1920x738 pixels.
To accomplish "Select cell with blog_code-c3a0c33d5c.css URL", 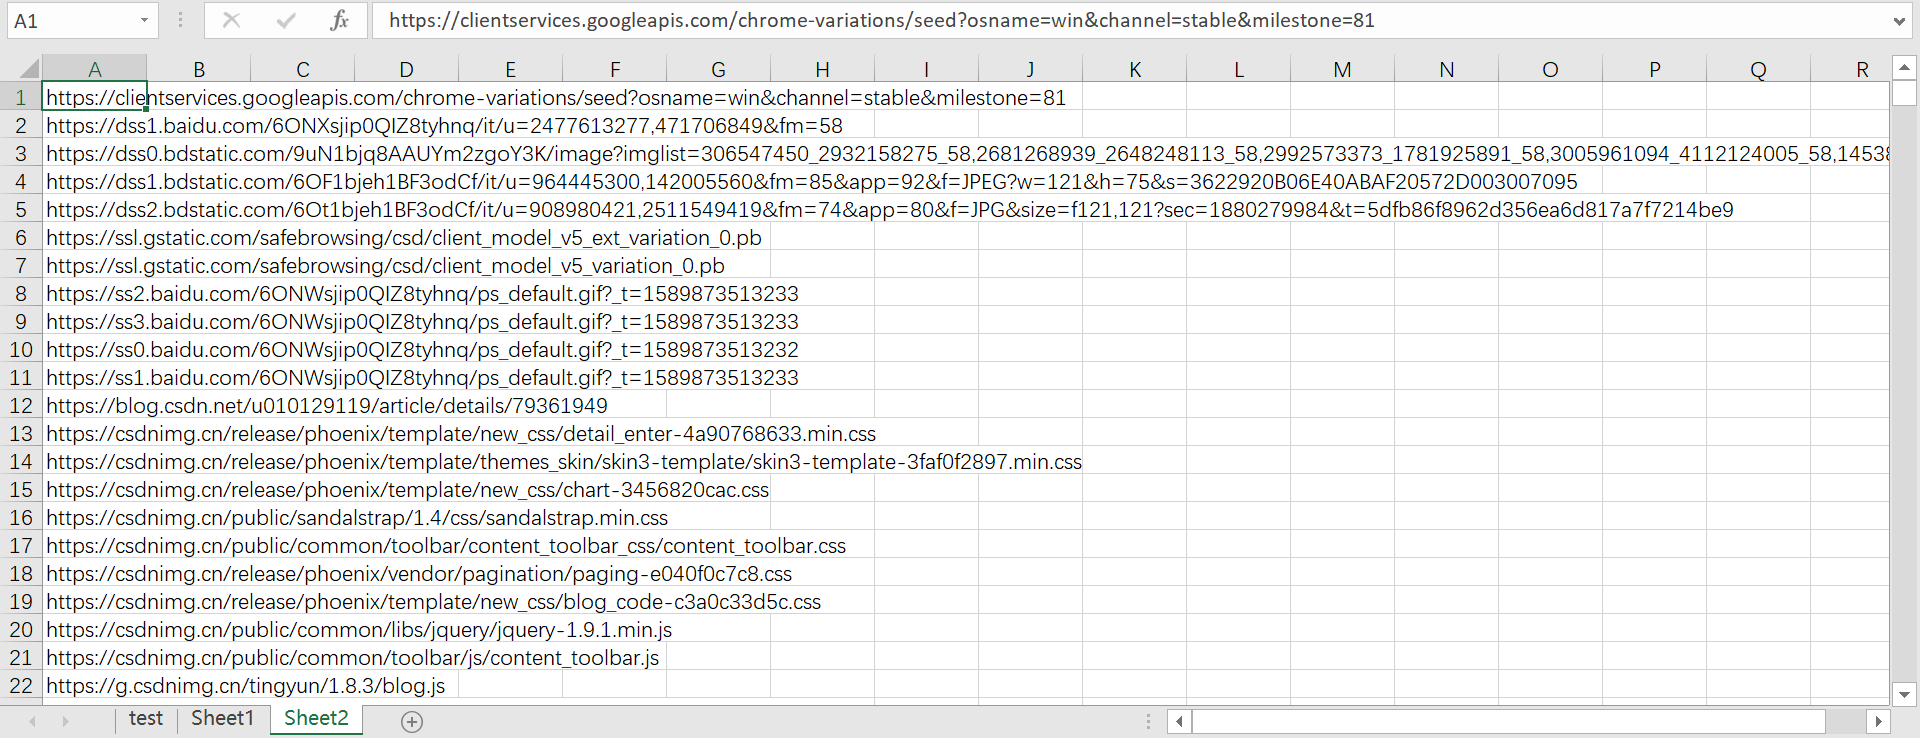I will [x=94, y=601].
